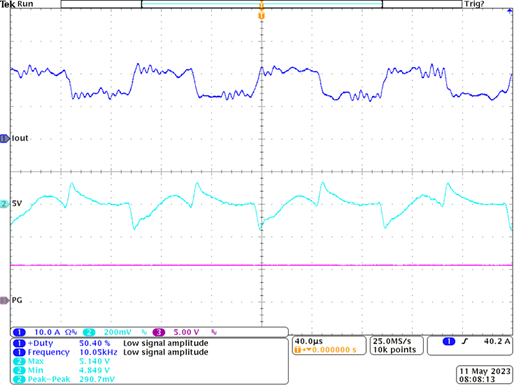The height and width of the screenshot is (385, 514).
Task: Click the 40.0µs horizontal scale readout
Action: point(309,341)
